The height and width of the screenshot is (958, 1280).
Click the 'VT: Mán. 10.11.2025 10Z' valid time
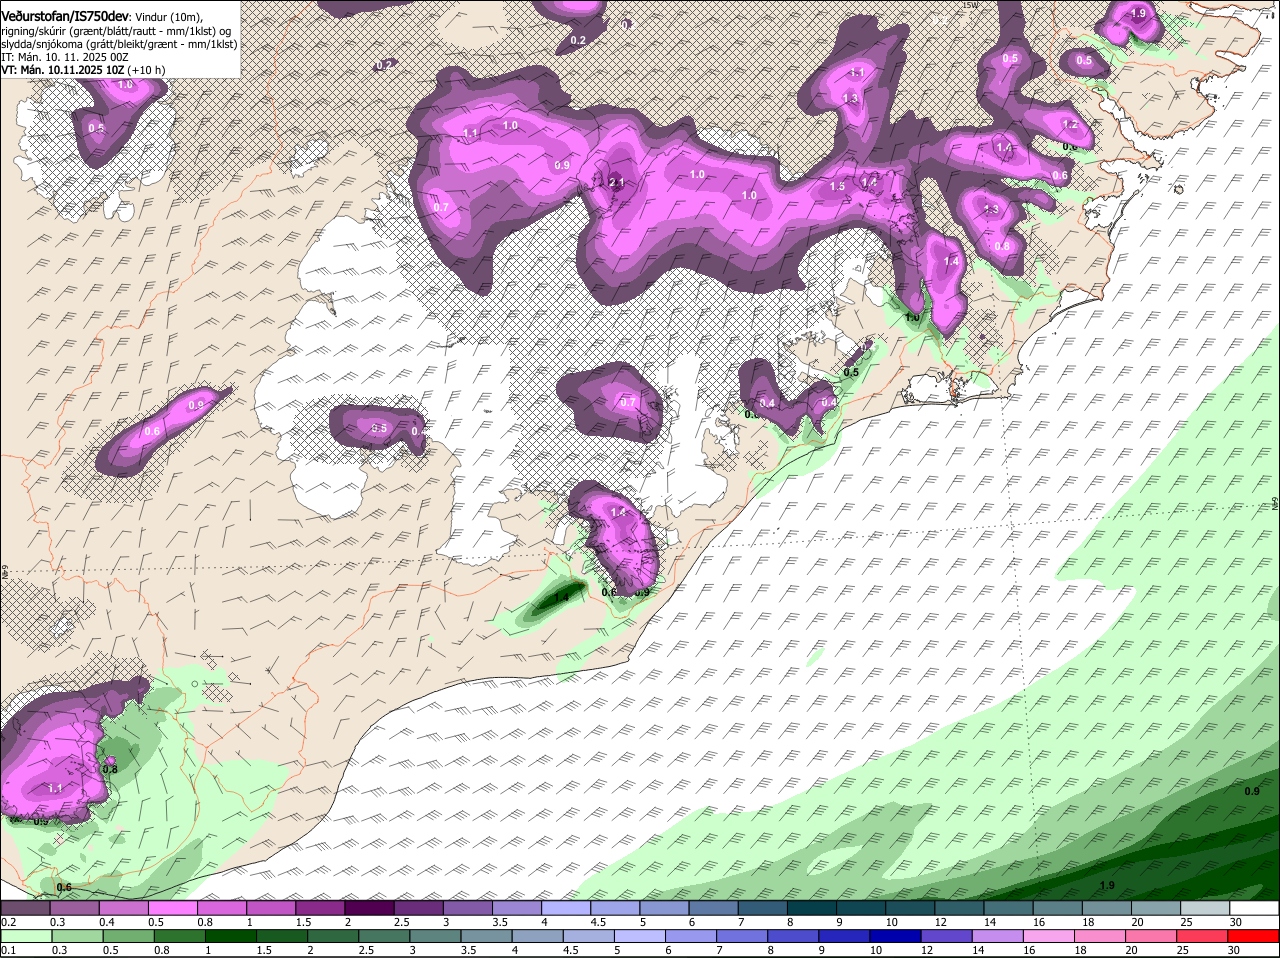pyautogui.click(x=63, y=70)
